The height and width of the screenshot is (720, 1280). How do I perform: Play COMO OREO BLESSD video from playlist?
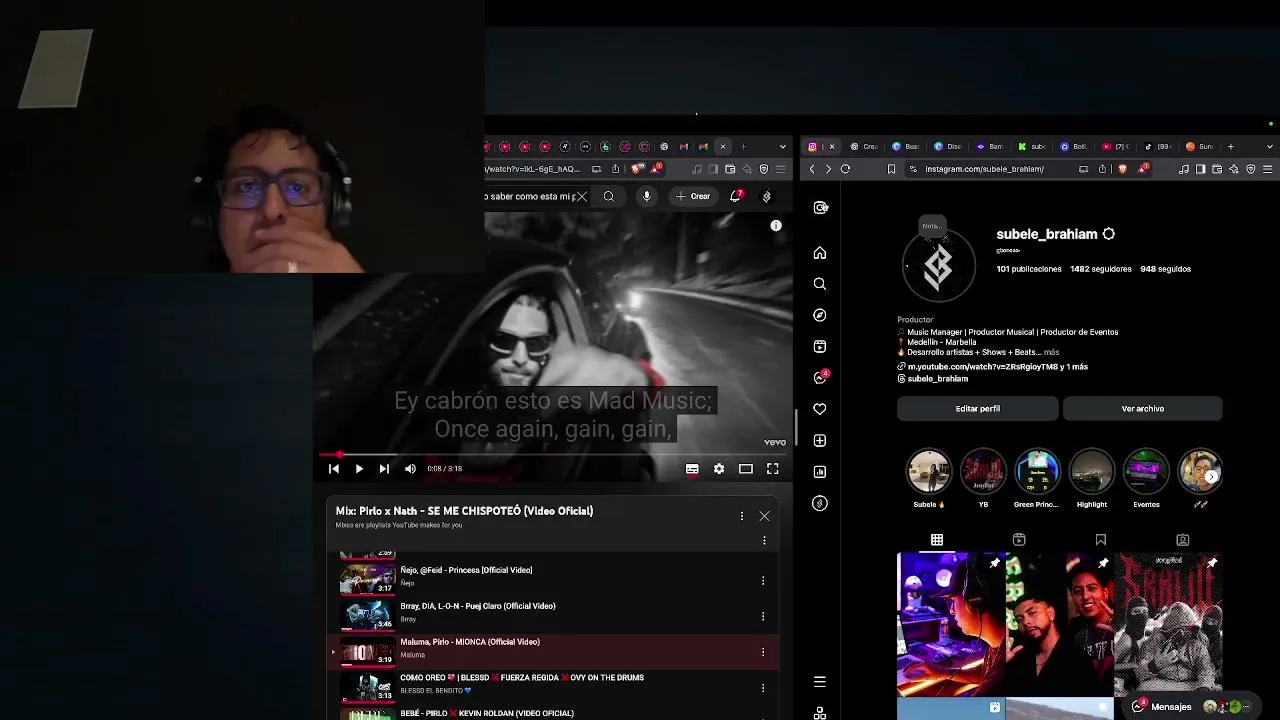(x=553, y=688)
